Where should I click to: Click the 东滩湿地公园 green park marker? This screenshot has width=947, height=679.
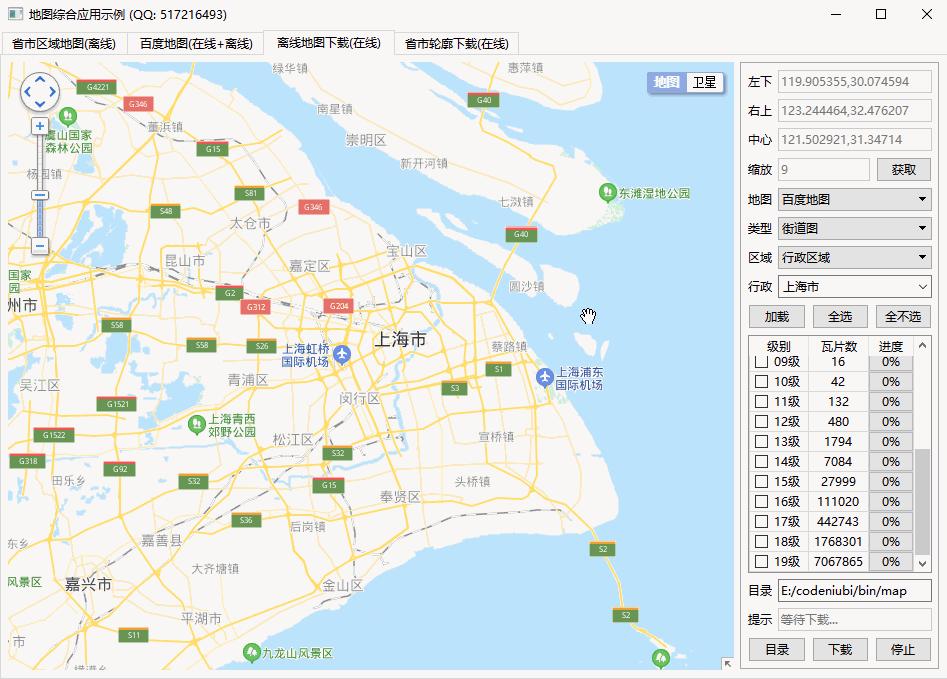coord(607,190)
